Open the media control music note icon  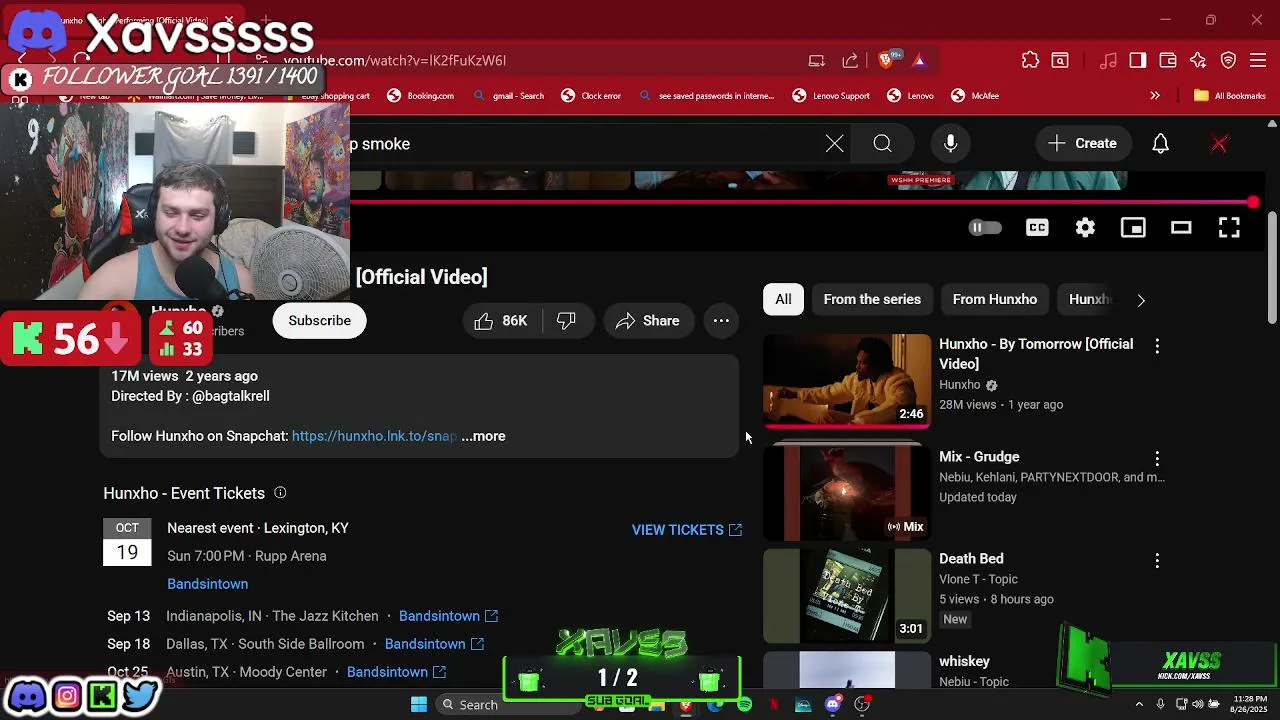[x=1108, y=60]
